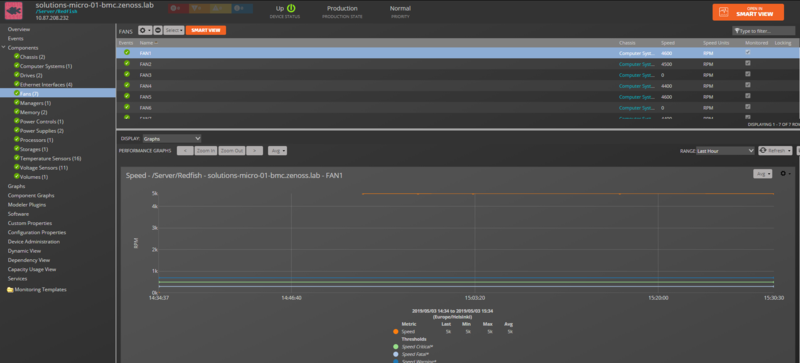Open the Display Graphs dropdown
Screen dimensions: 800x363
coord(171,138)
